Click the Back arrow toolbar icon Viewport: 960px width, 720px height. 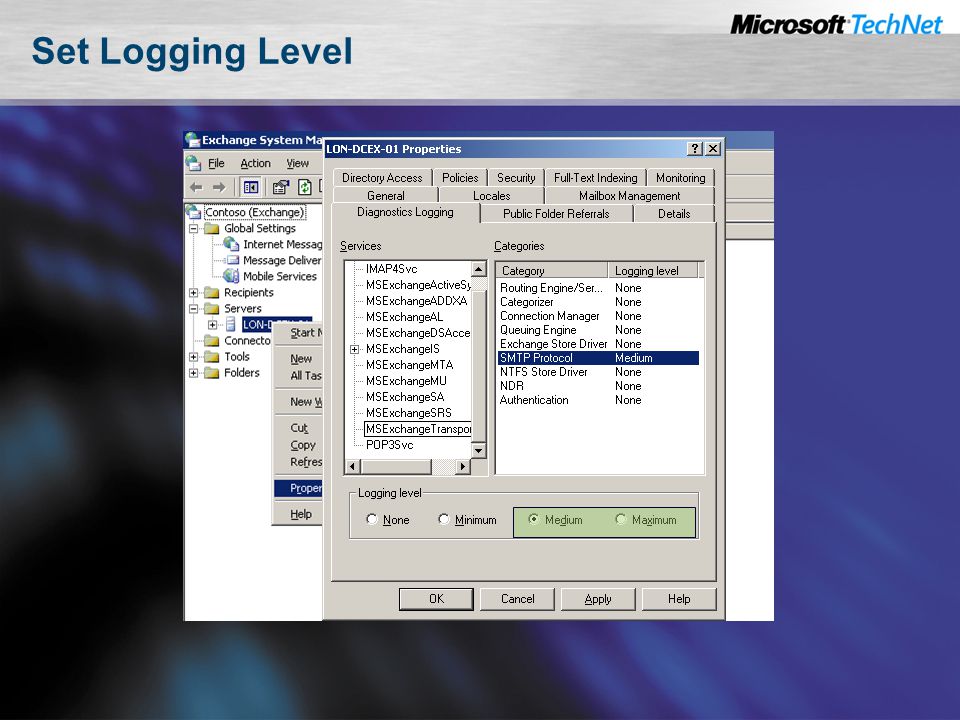tap(197, 187)
